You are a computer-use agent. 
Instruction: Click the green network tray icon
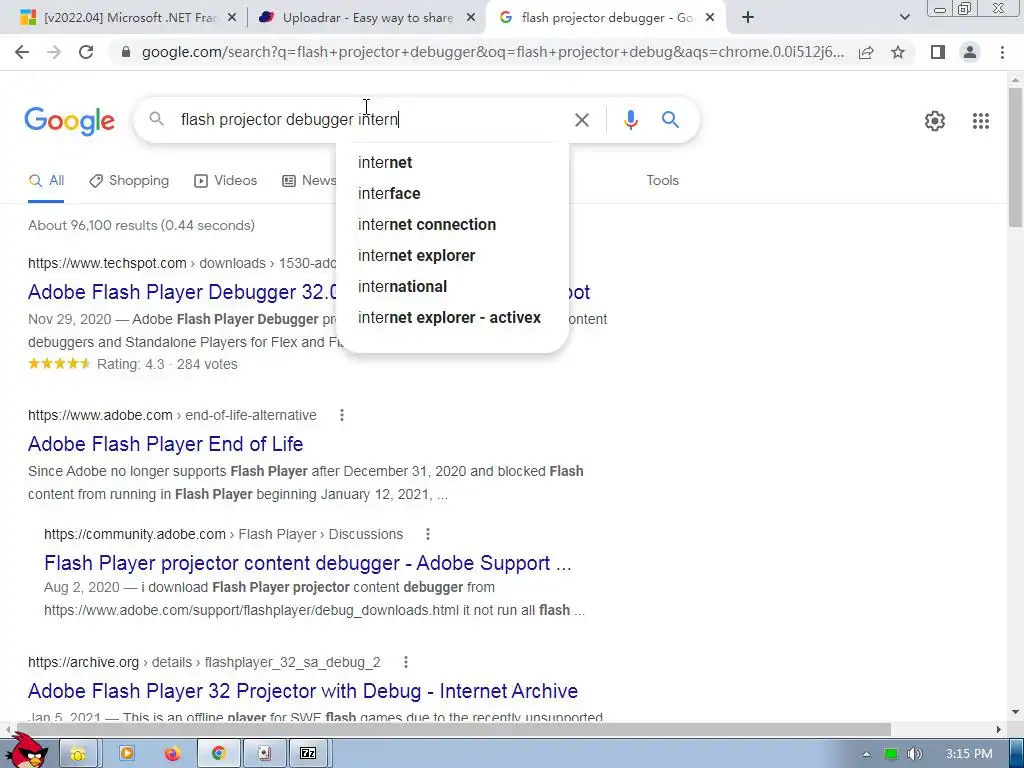tap(890, 754)
